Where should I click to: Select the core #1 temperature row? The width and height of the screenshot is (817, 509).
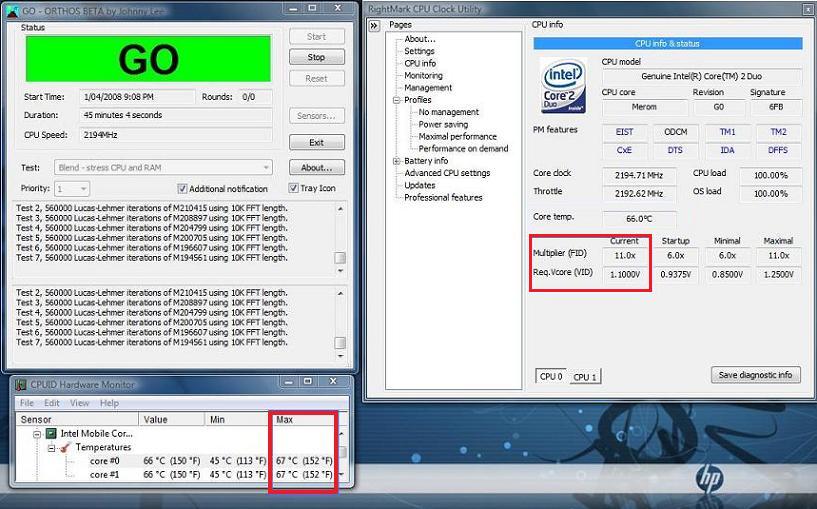tap(177, 475)
